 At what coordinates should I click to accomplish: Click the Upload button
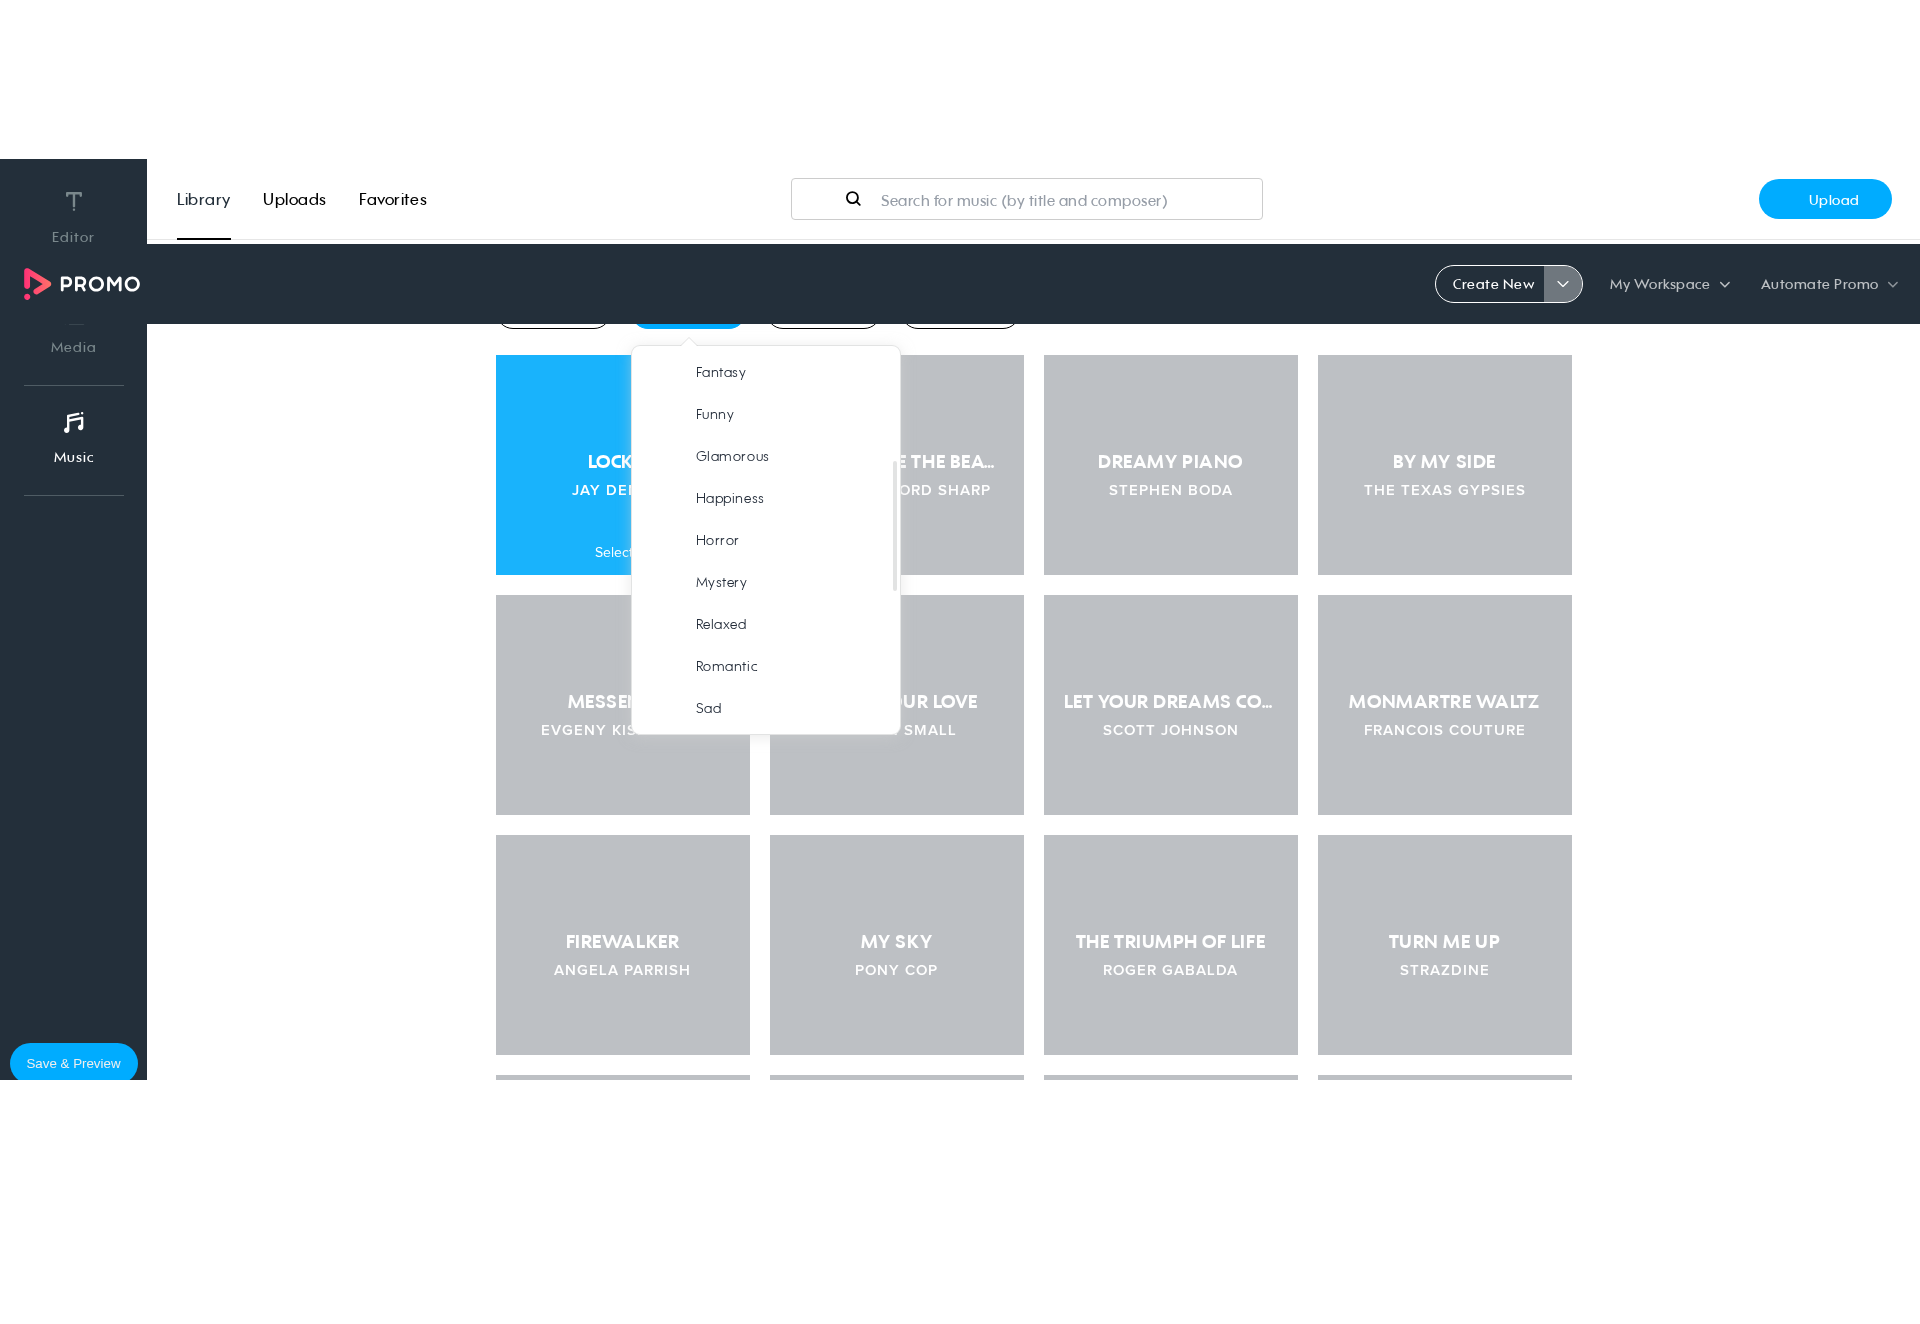(x=1825, y=199)
